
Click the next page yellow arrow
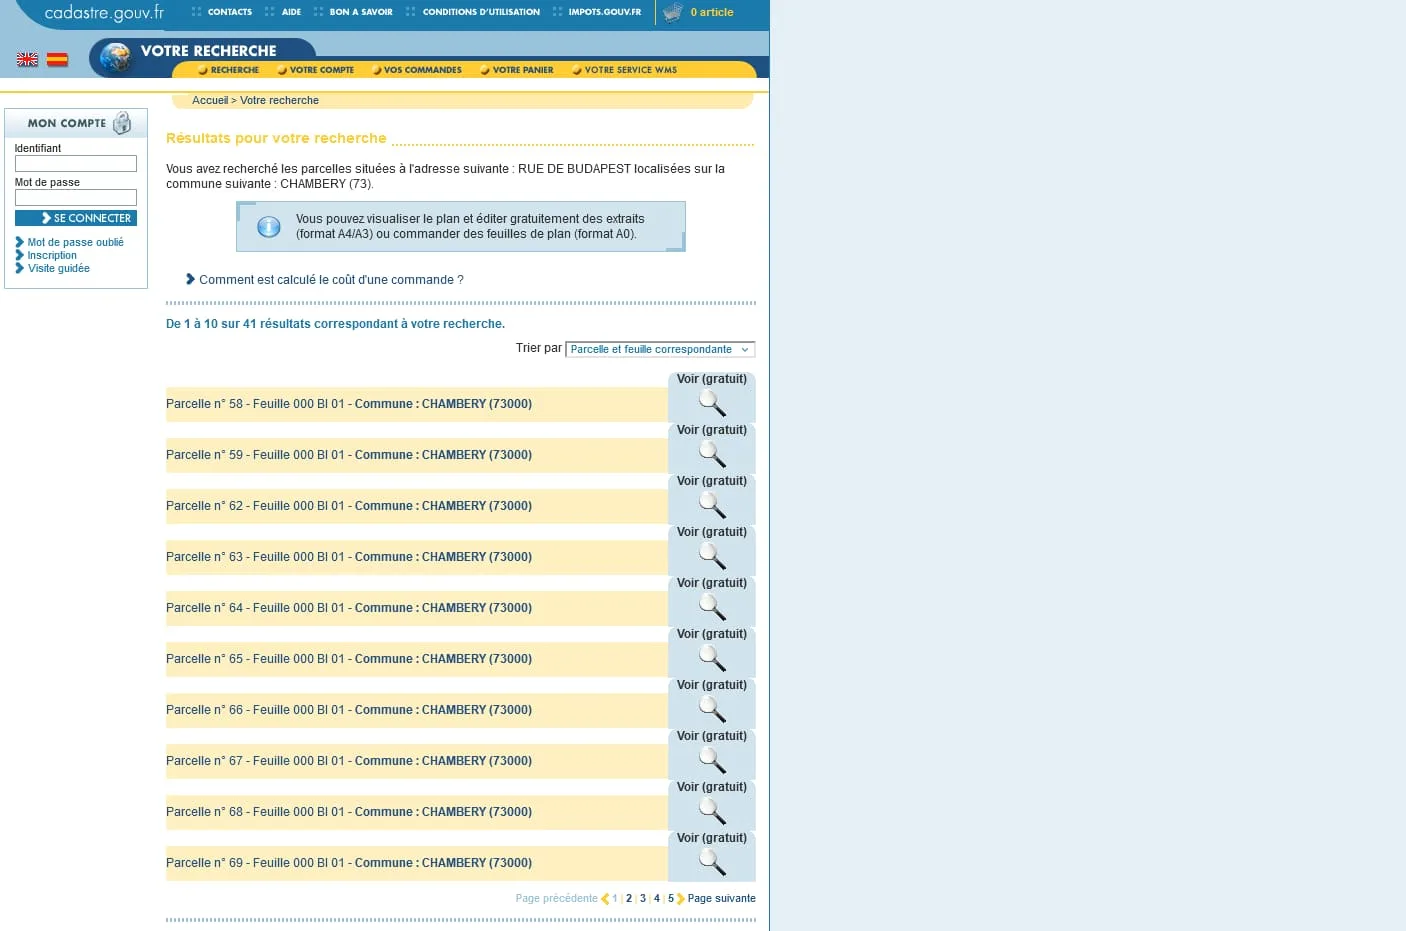pyautogui.click(x=681, y=898)
